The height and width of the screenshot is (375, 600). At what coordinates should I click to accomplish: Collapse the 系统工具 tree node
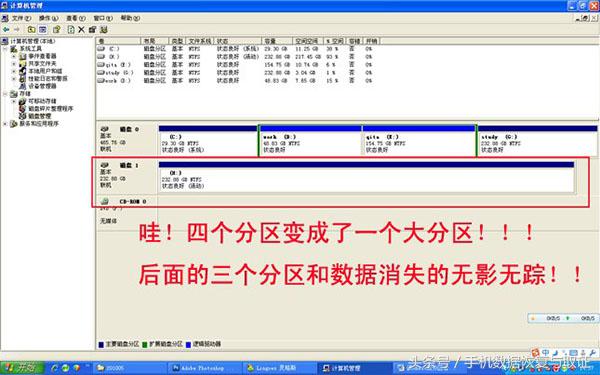[5, 49]
